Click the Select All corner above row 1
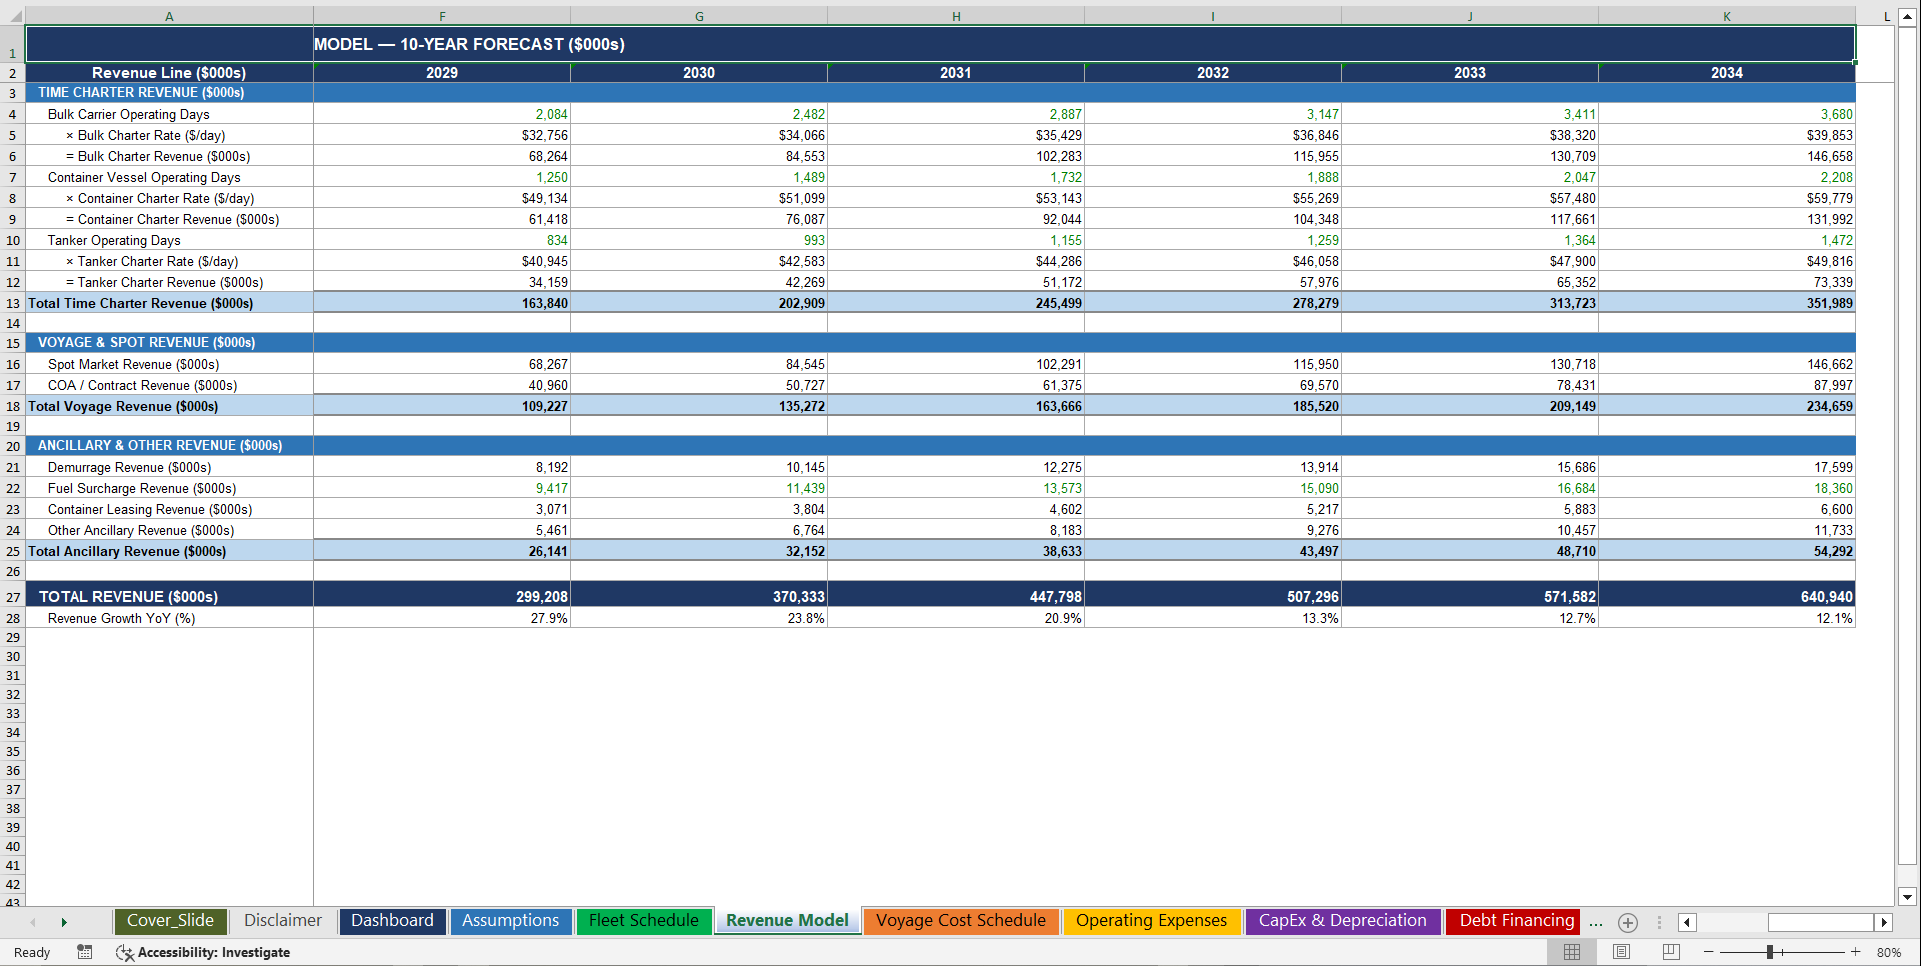Screen dimensions: 1921x966 point(15,16)
